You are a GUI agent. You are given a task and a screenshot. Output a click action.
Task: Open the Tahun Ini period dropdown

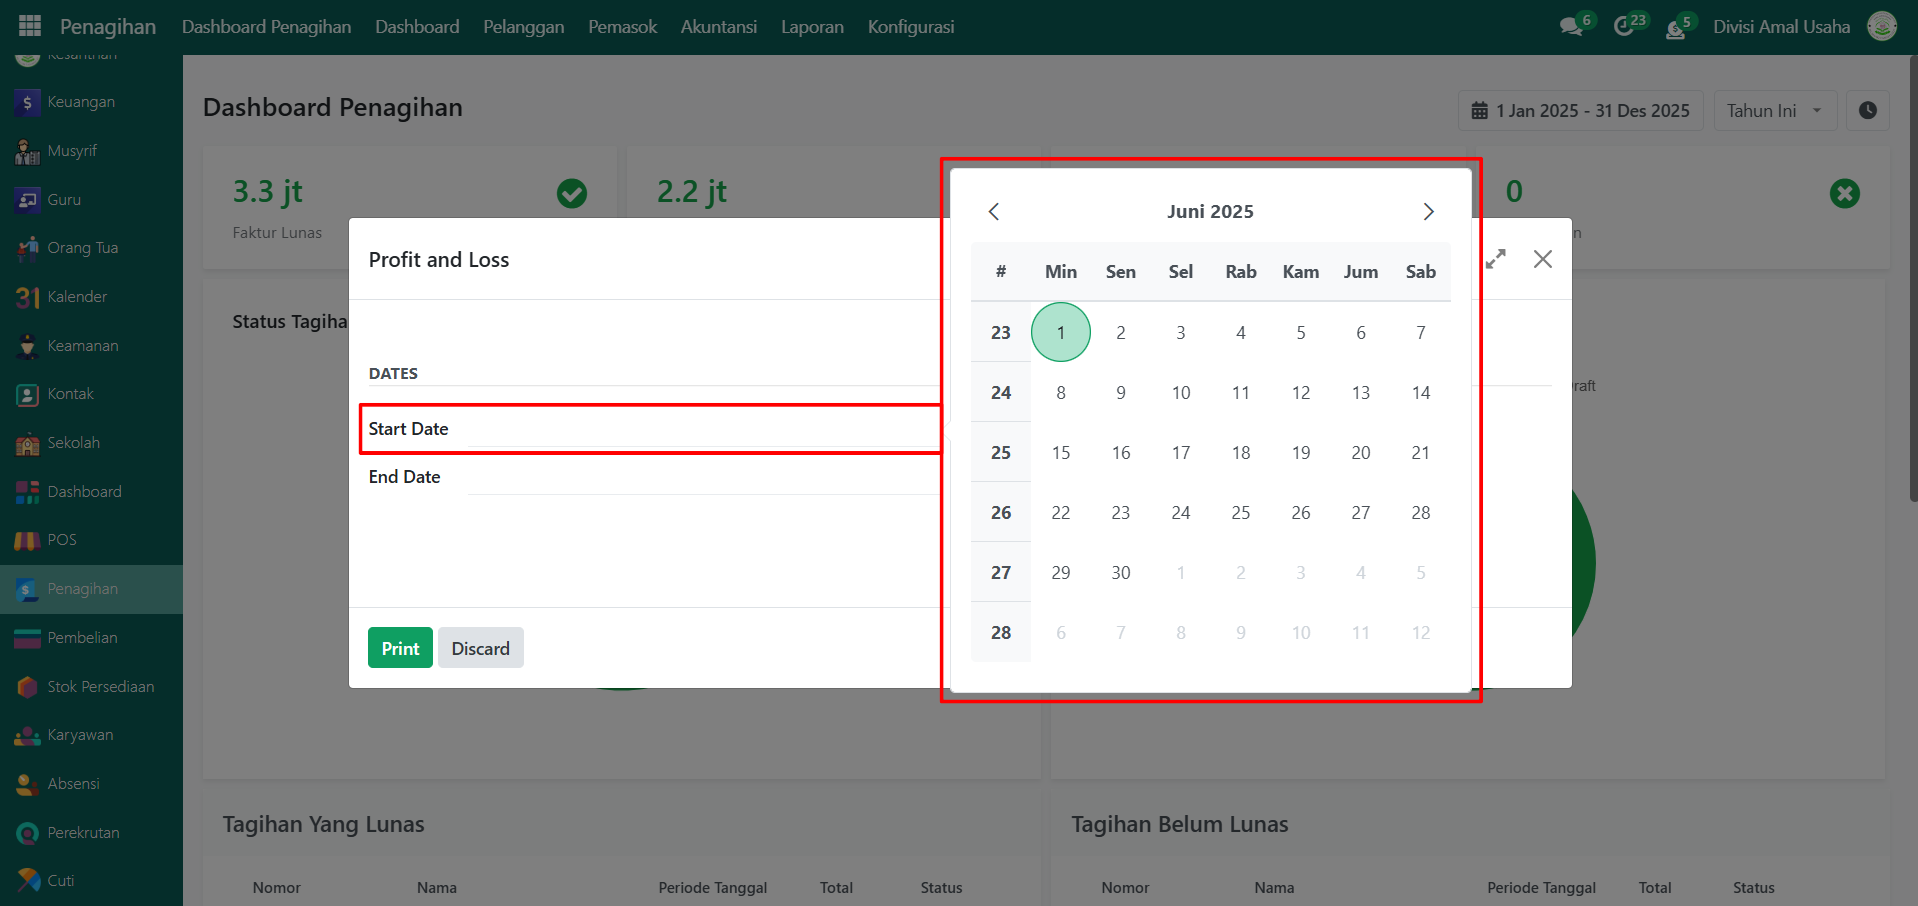point(1775,110)
